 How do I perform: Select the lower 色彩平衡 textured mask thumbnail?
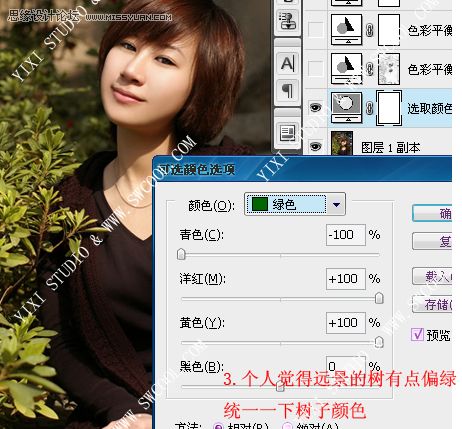click(x=389, y=69)
